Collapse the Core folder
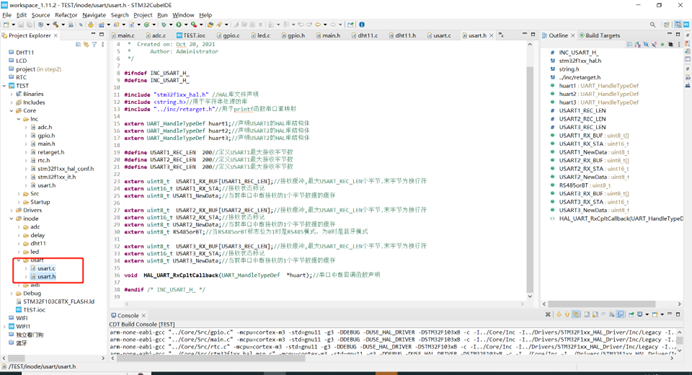 [12, 111]
